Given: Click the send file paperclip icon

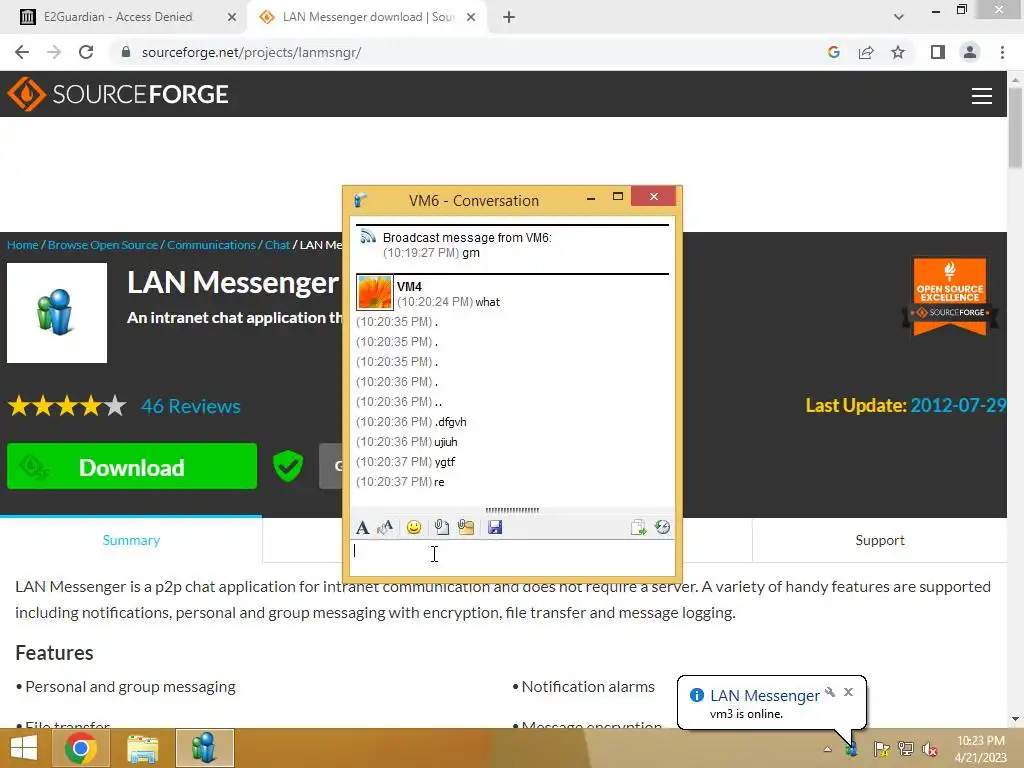Looking at the screenshot, I should [x=441, y=527].
